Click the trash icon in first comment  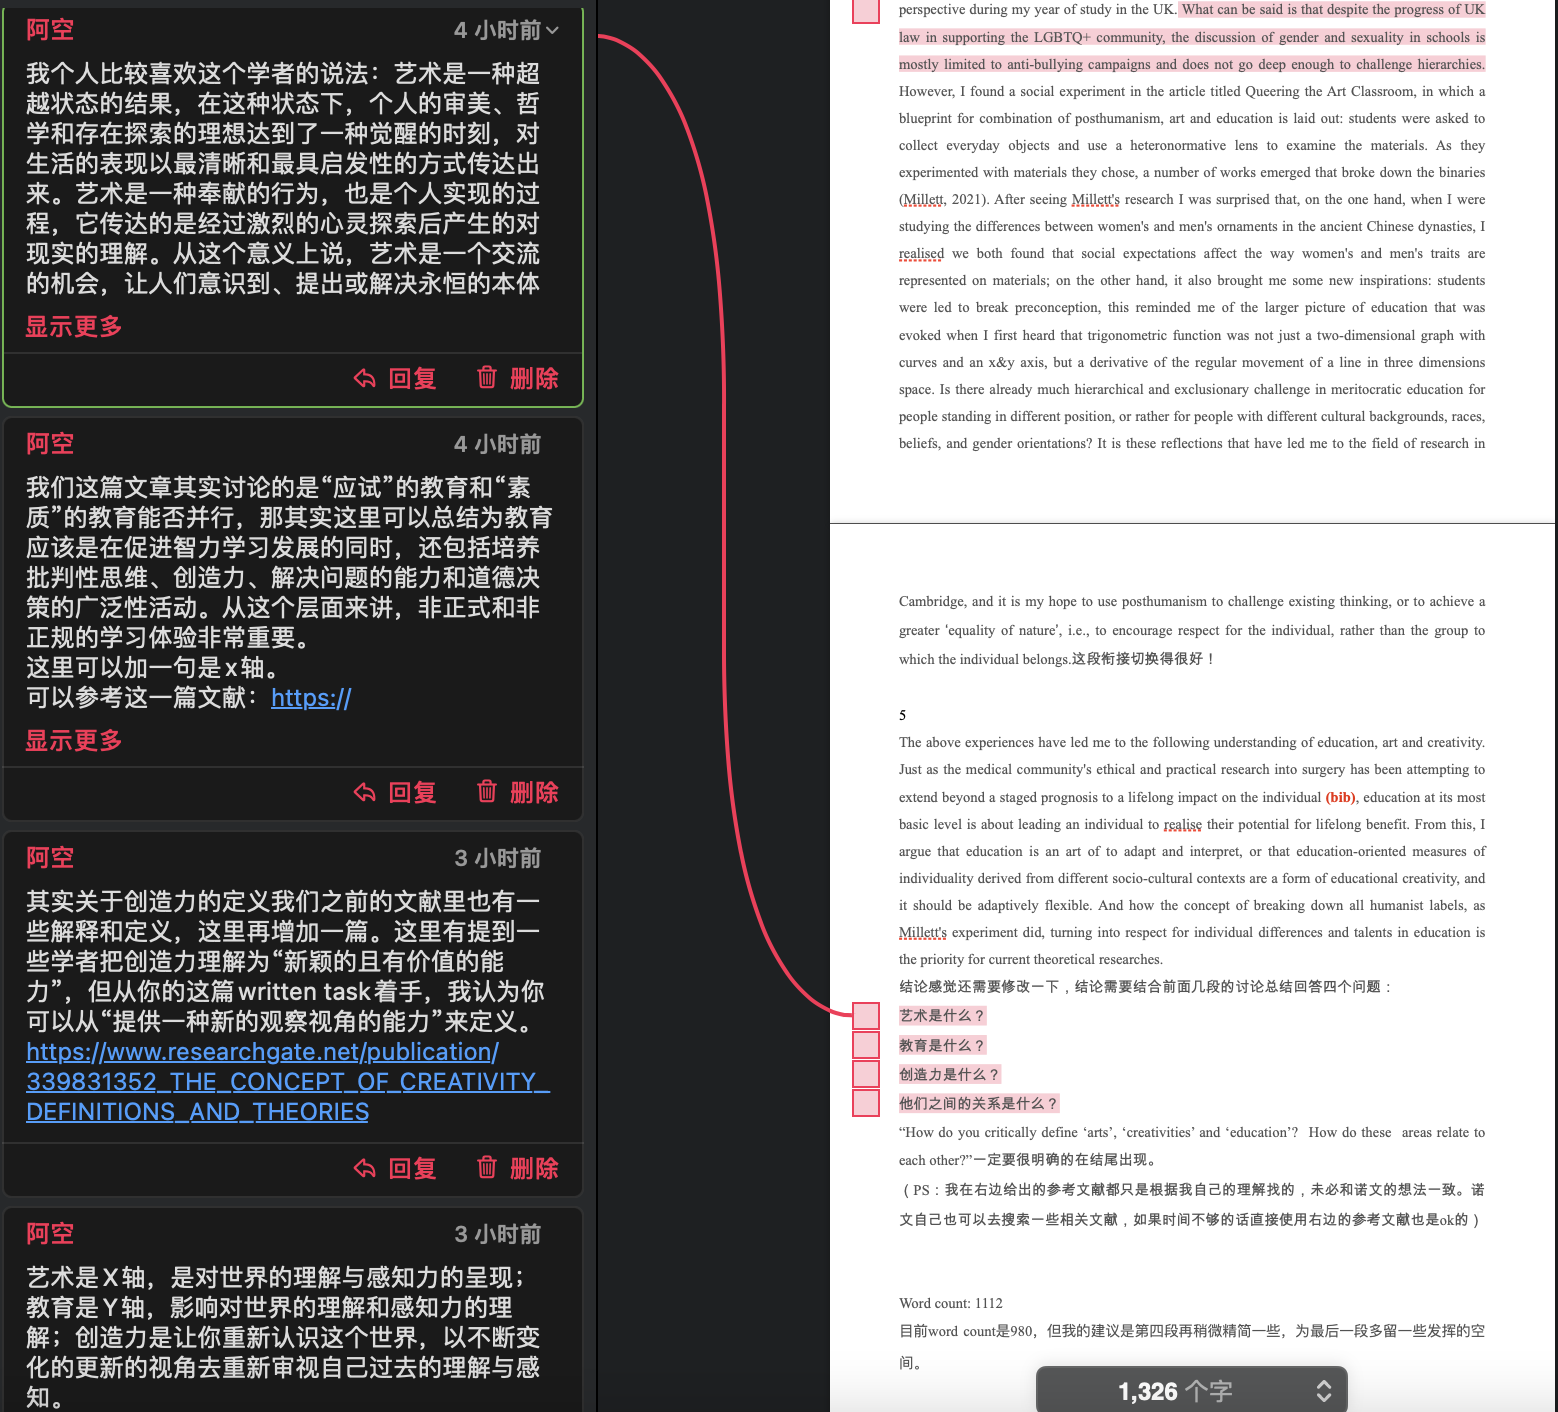point(487,377)
